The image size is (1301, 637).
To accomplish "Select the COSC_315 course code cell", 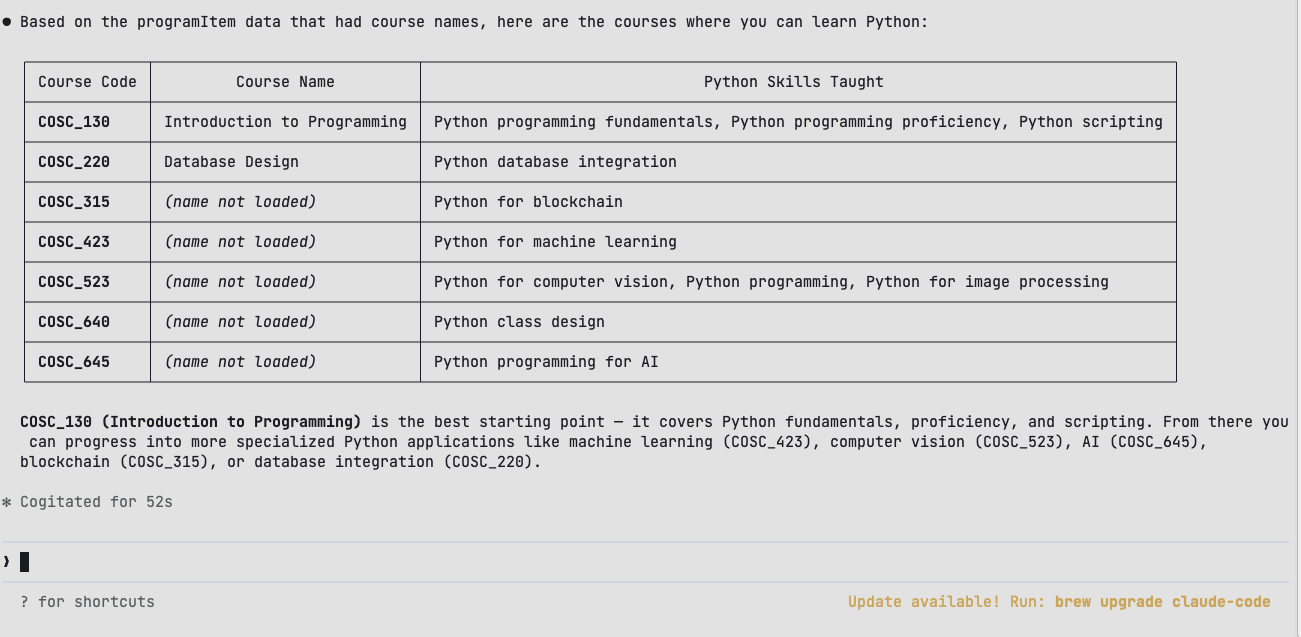I will tap(74, 202).
